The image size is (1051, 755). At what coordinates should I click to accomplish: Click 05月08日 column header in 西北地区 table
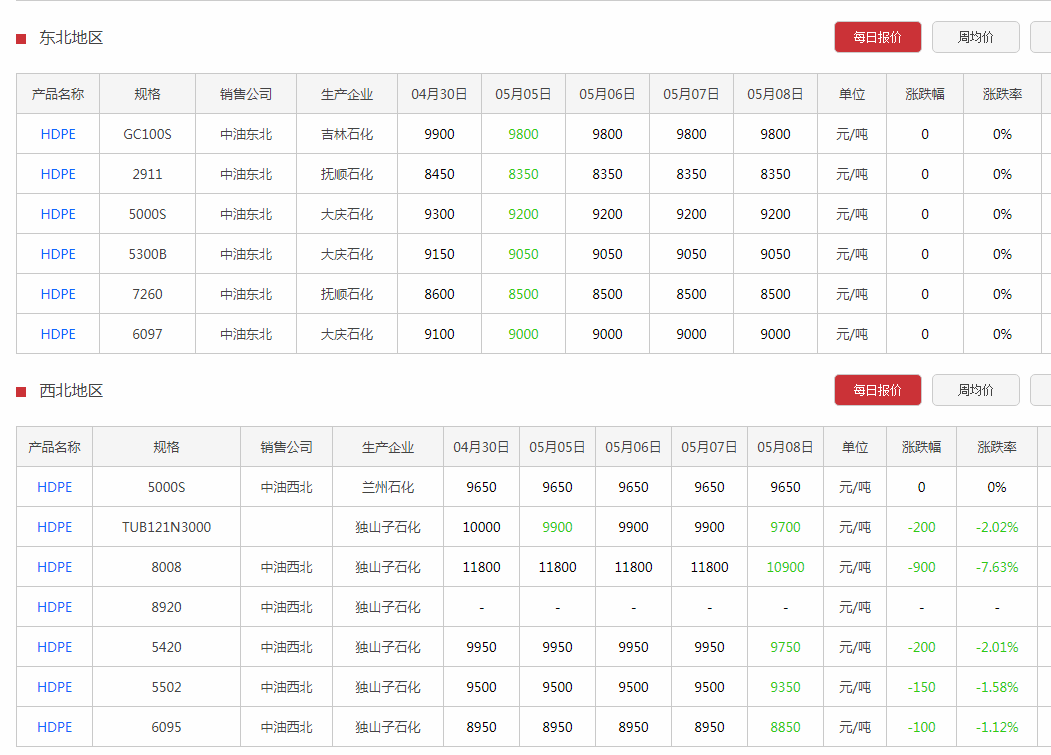786,447
